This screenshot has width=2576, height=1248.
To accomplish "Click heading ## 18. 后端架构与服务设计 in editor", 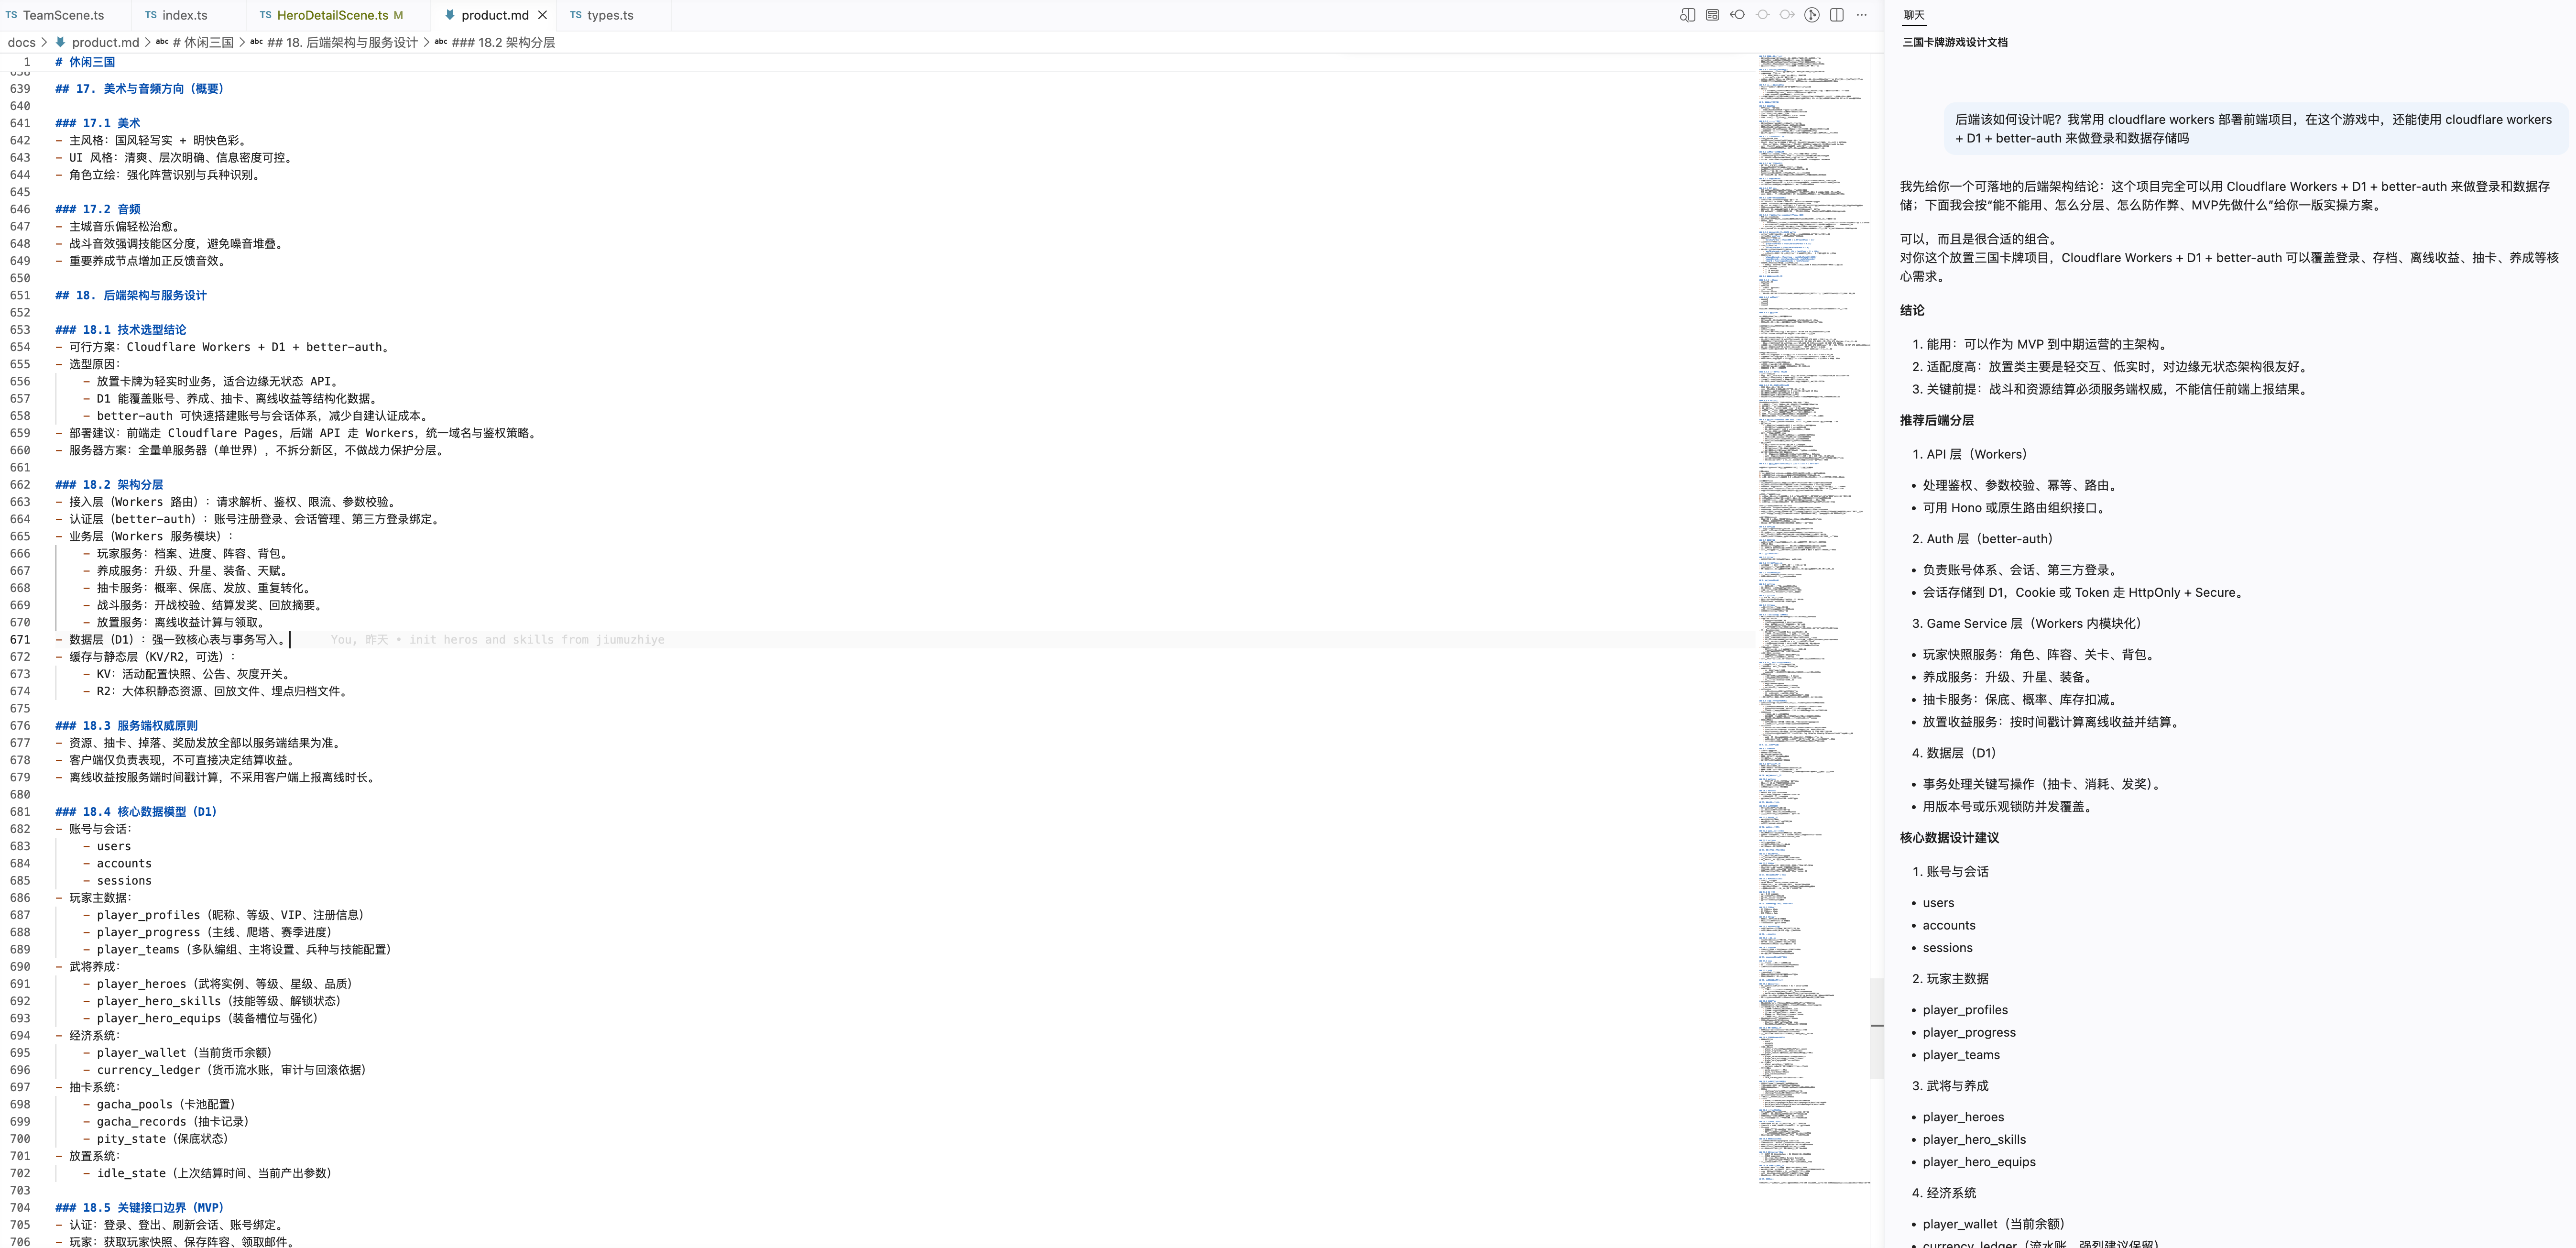I will pyautogui.click(x=131, y=295).
